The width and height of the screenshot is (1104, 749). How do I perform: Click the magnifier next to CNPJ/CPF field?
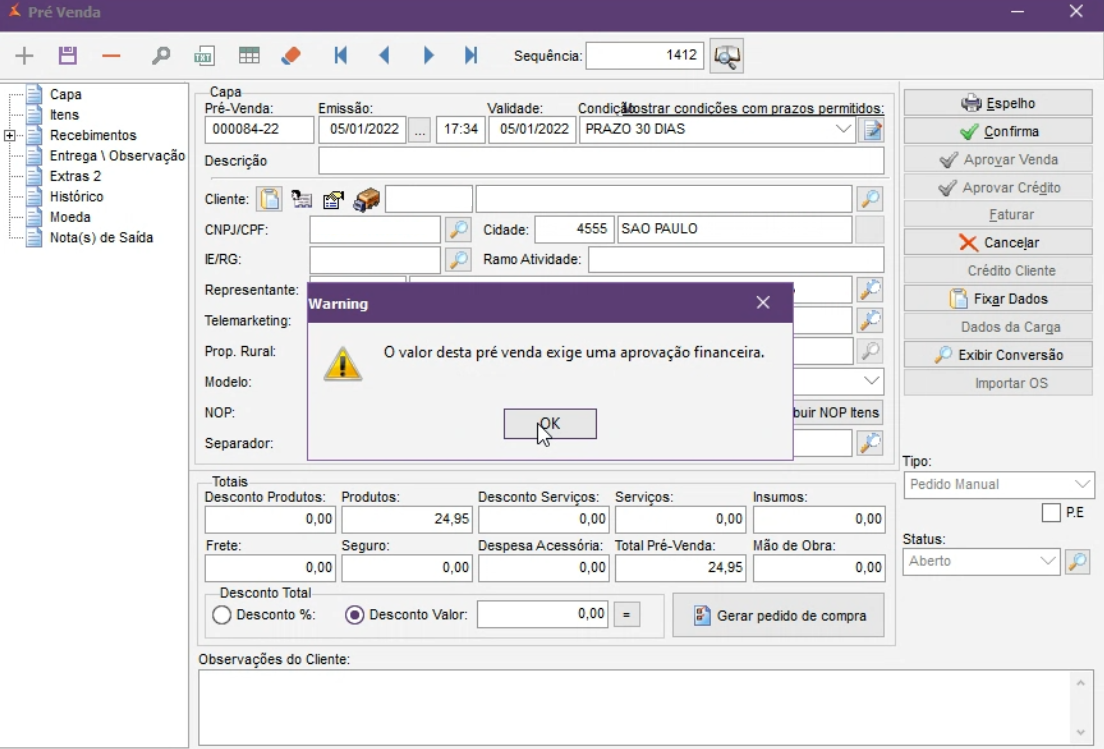[x=458, y=230]
